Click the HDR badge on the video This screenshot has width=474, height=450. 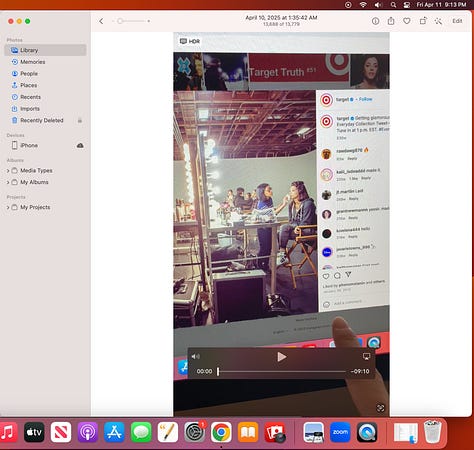[x=190, y=41]
